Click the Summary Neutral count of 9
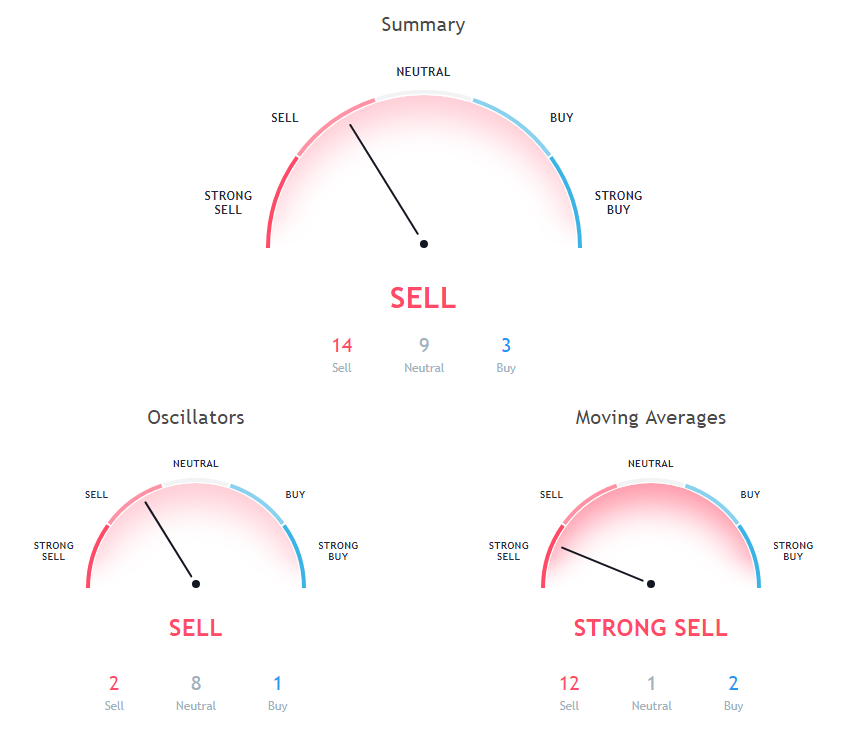The image size is (847, 734). [x=424, y=346]
